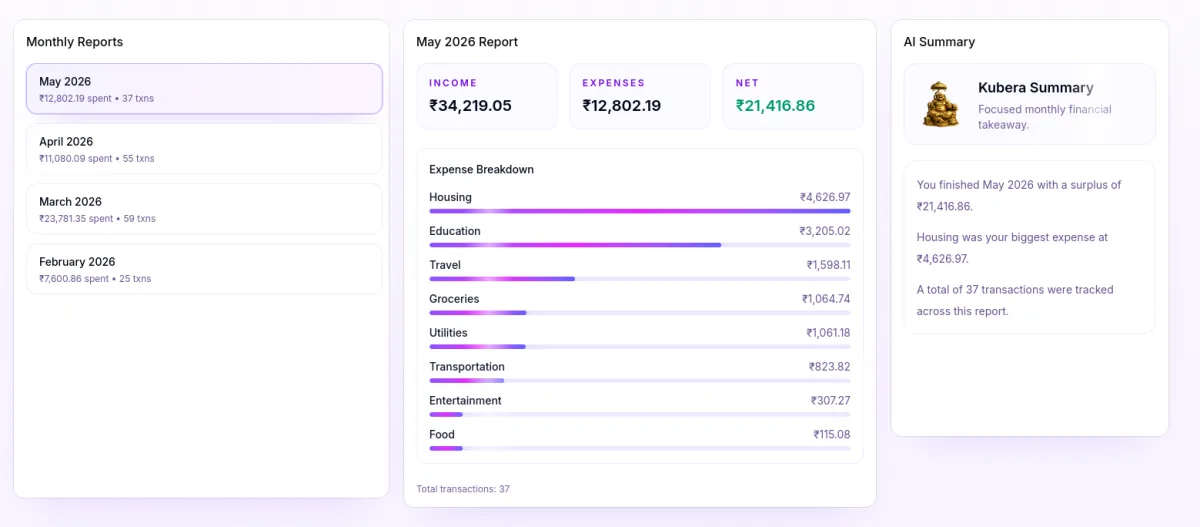Viewport: 1200px width, 527px height.
Task: Click the Monthly Reports panel heading
Action: (x=75, y=42)
